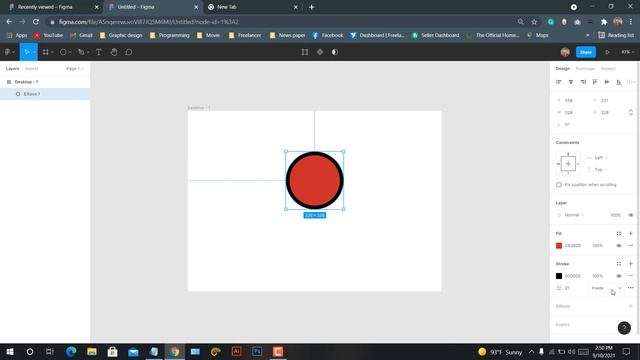Click the red circle on canvas
Viewport: 640px width, 360px height.
pyautogui.click(x=314, y=180)
